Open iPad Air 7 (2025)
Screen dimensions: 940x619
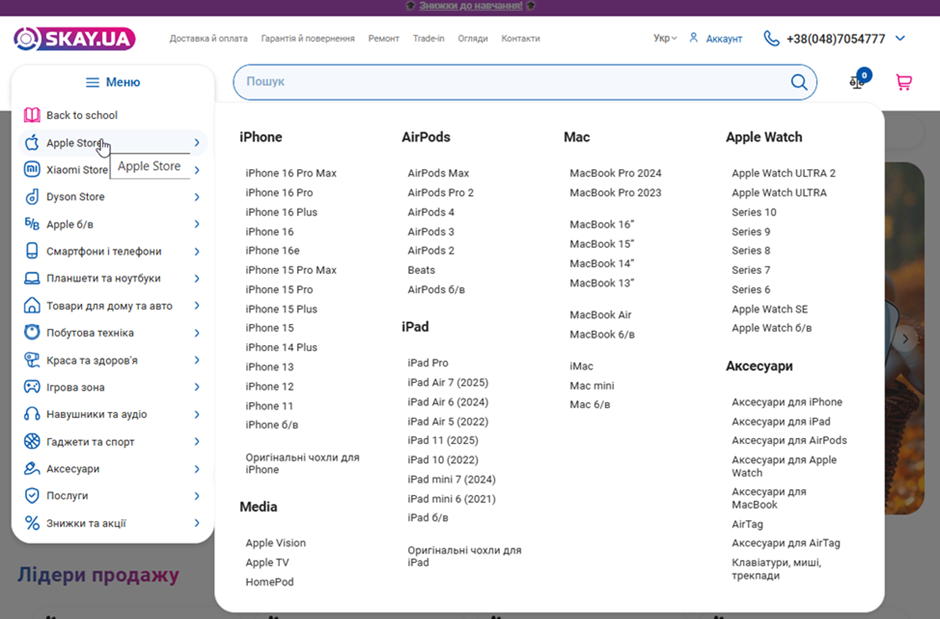pyautogui.click(x=448, y=382)
